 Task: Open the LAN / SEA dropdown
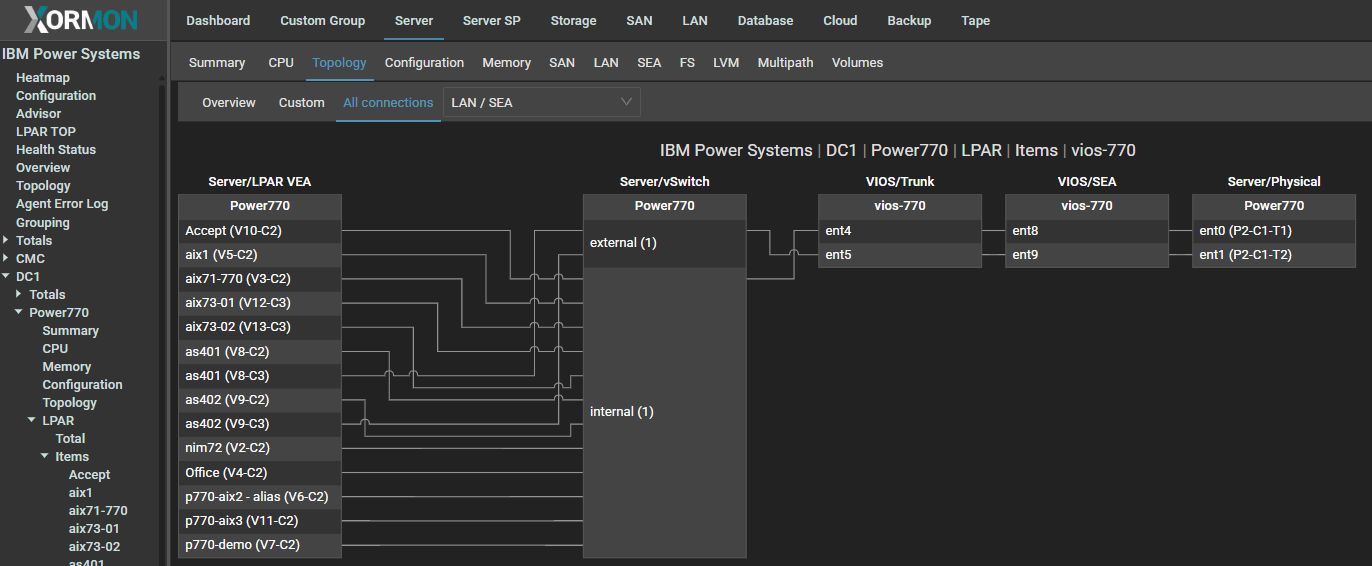[x=541, y=102]
